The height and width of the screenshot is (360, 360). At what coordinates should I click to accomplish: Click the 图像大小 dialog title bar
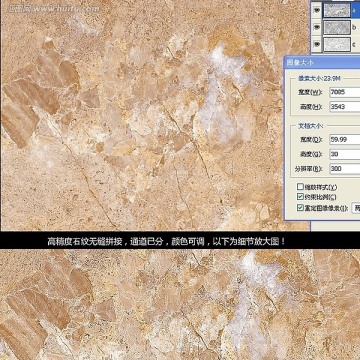coord(322,63)
